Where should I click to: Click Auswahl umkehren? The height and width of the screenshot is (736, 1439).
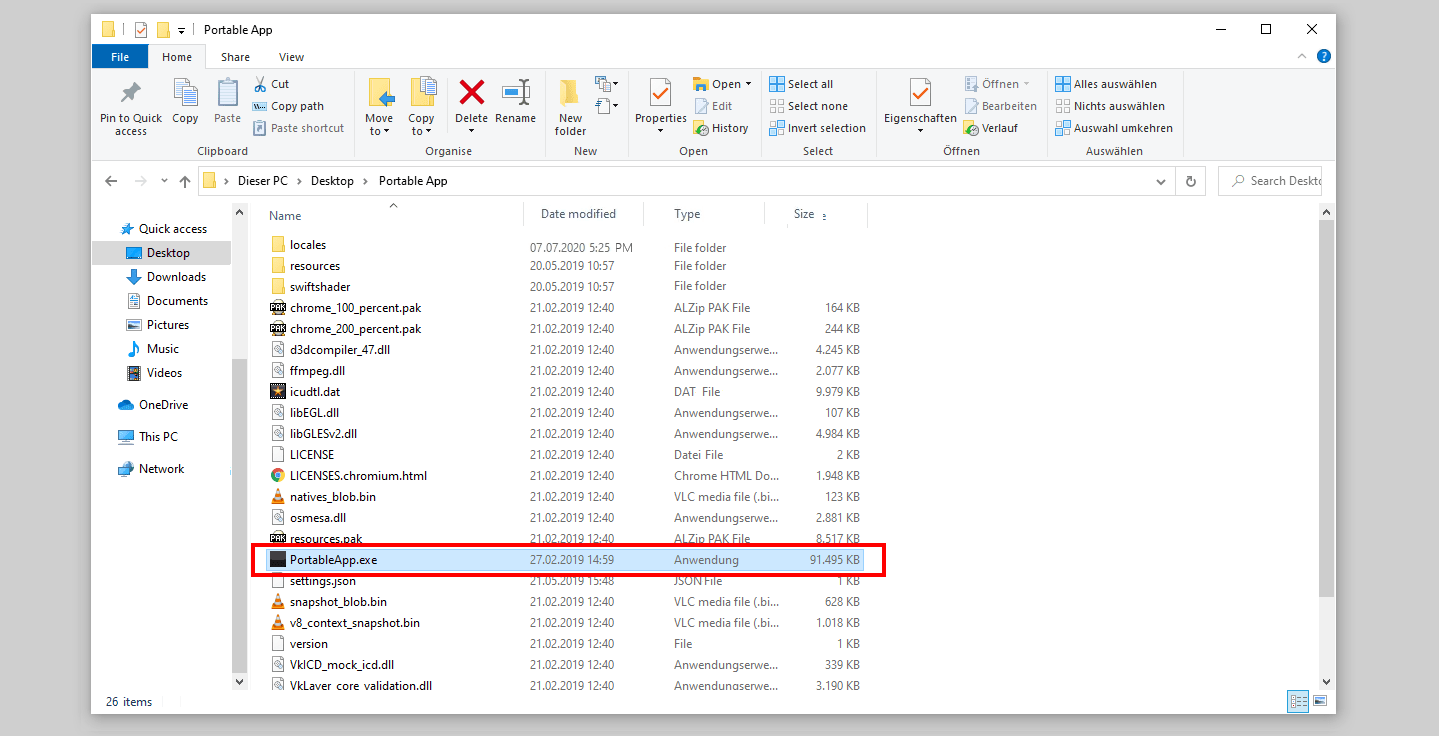coord(1114,128)
